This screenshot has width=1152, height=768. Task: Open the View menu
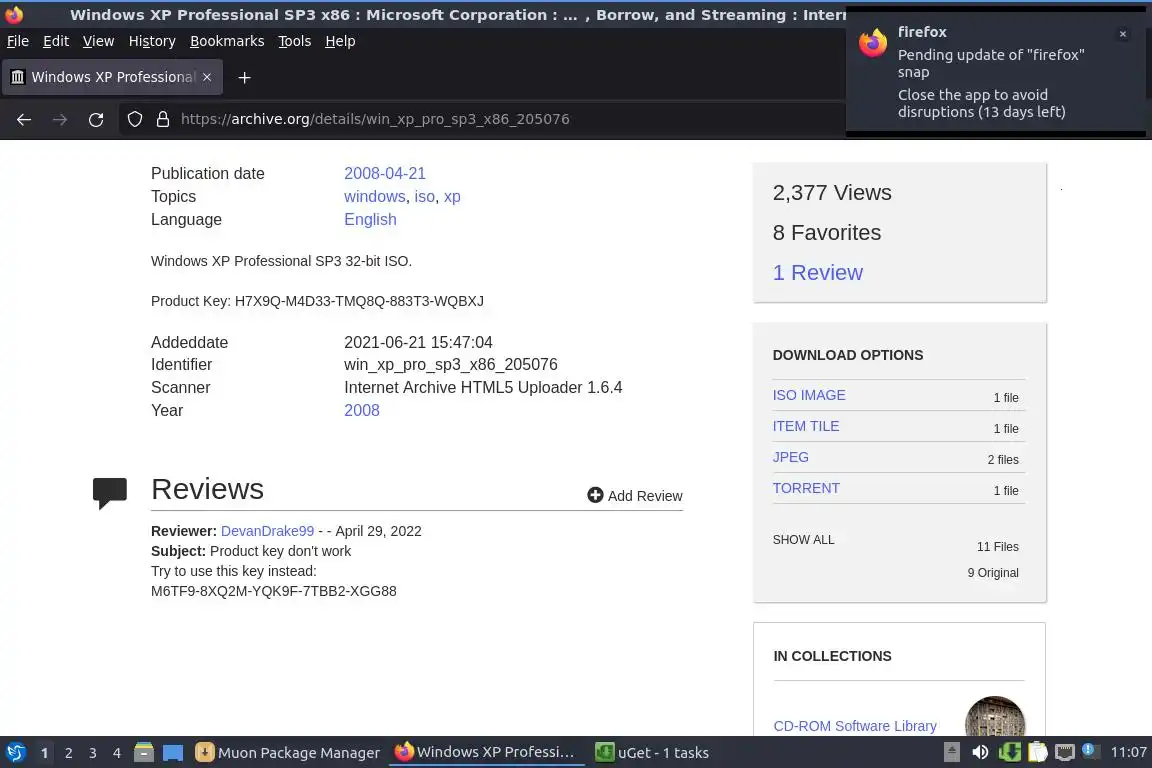pyautogui.click(x=98, y=41)
